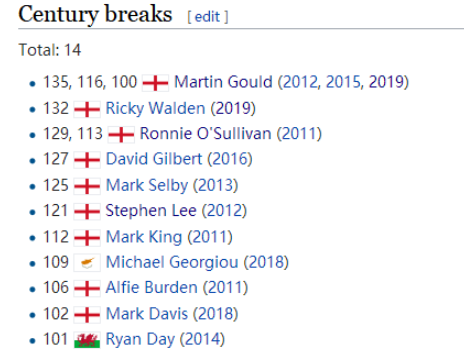The image size is (464, 361).
Task: Open the Stephen Lee link
Action: [x=151, y=211]
